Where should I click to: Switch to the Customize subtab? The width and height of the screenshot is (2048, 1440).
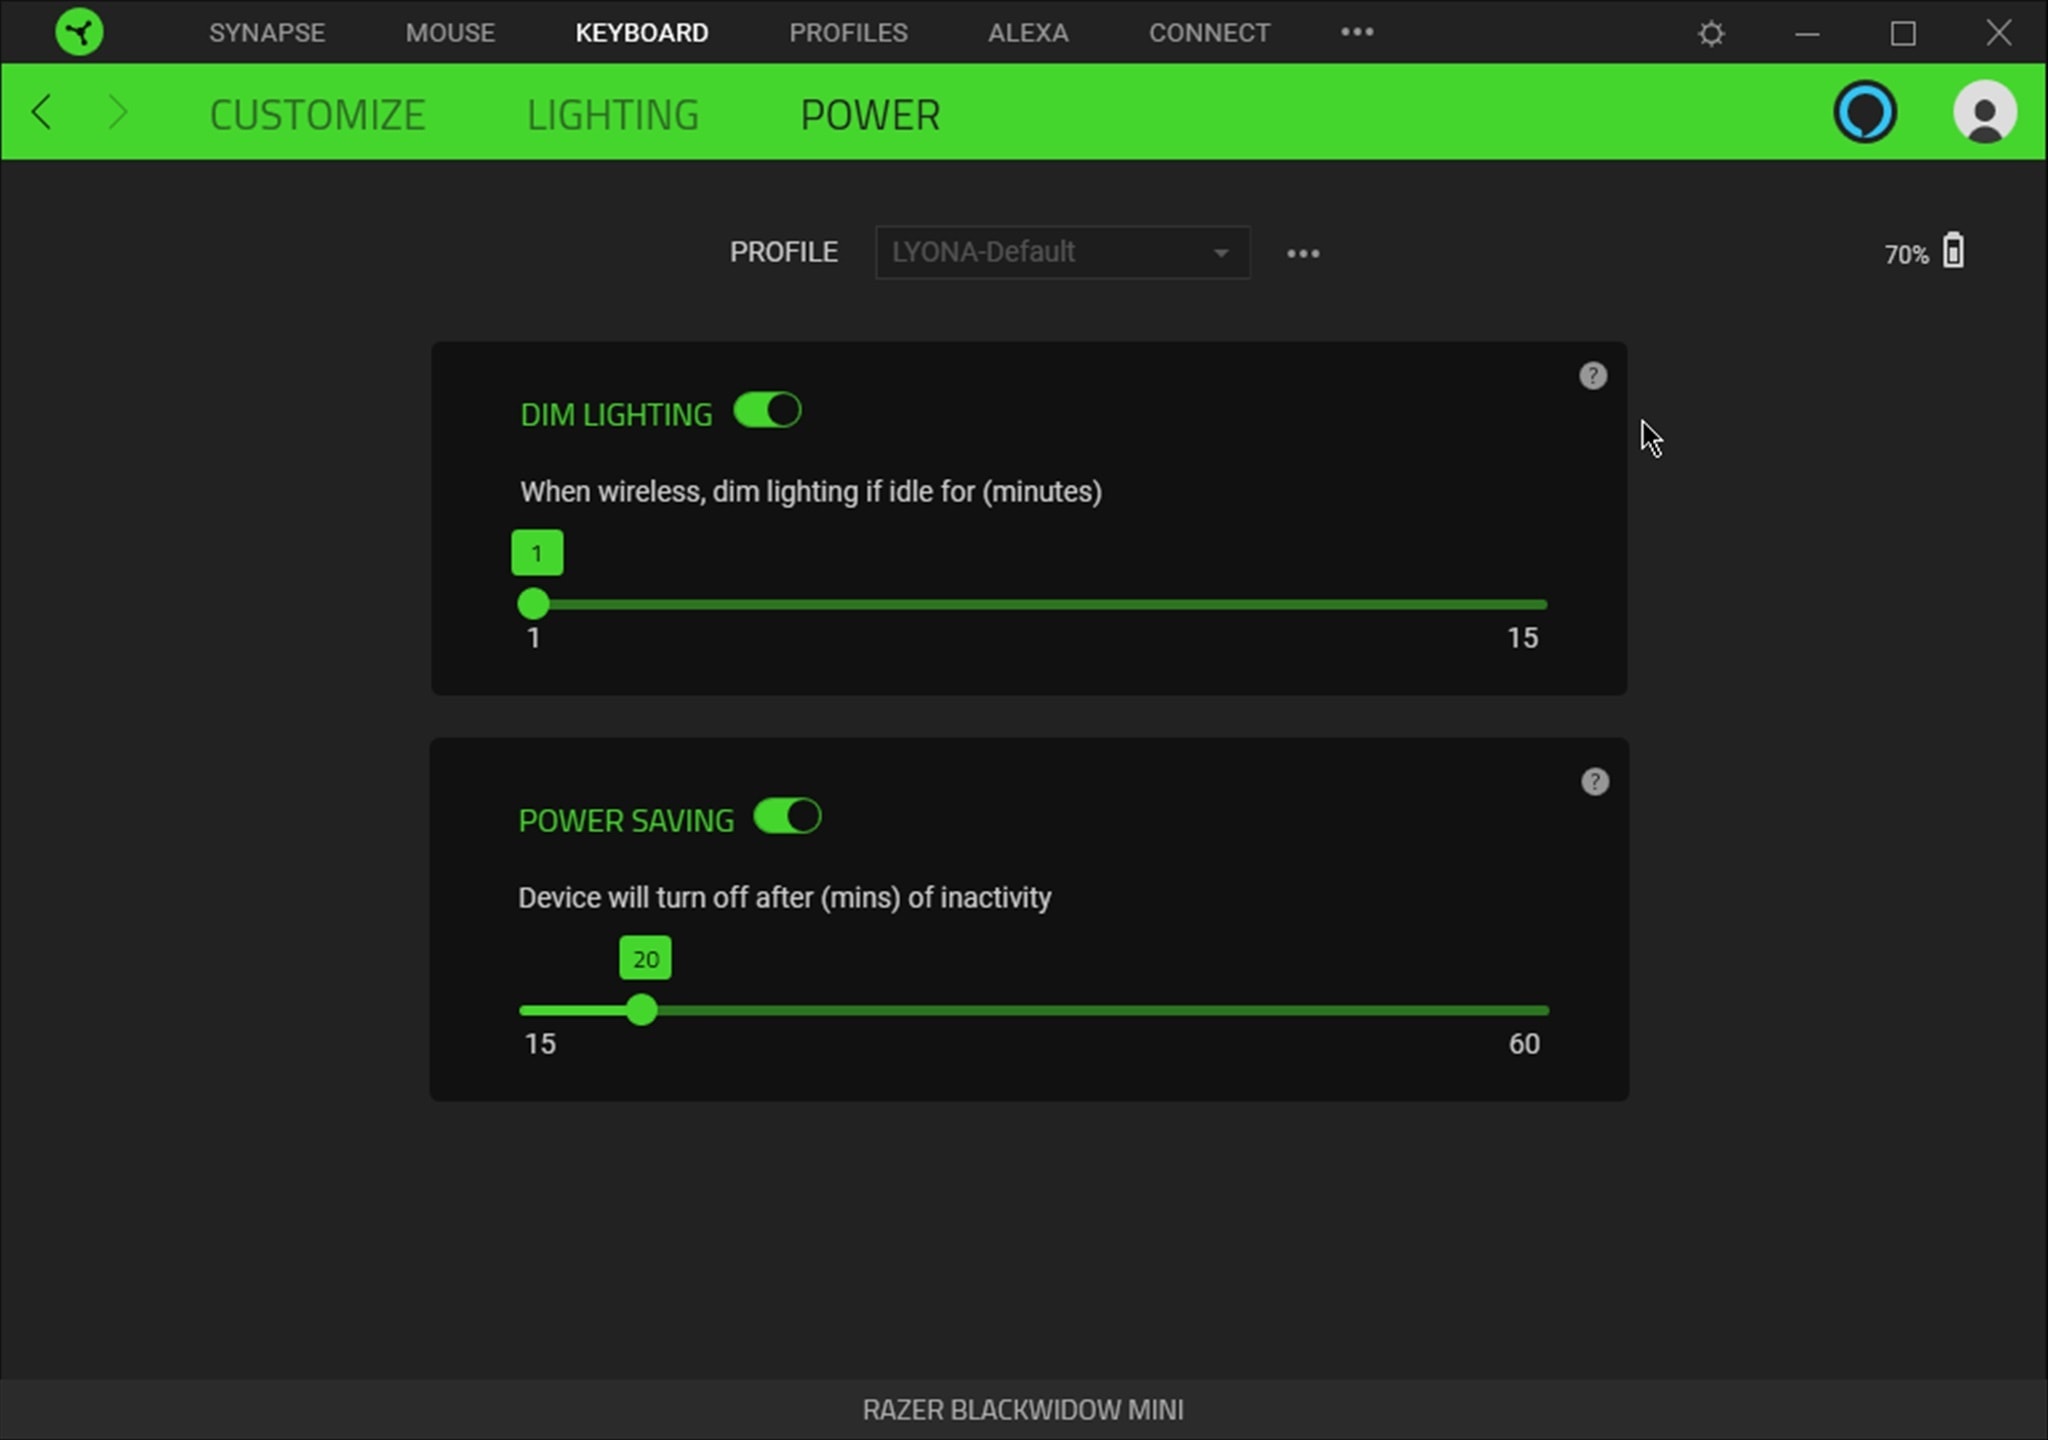pos(317,115)
